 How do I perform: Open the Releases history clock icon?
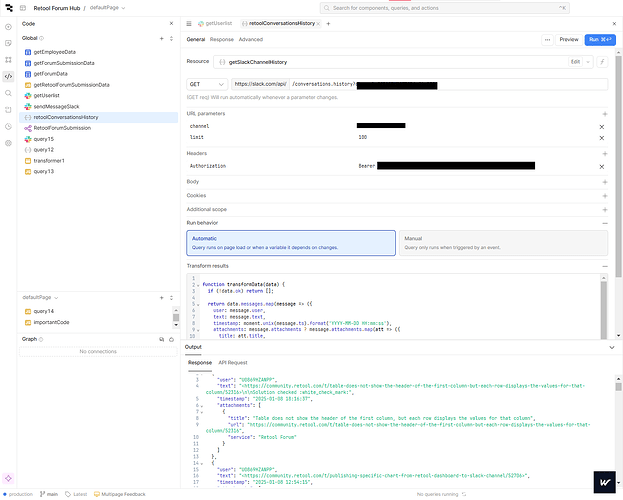(x=8, y=126)
